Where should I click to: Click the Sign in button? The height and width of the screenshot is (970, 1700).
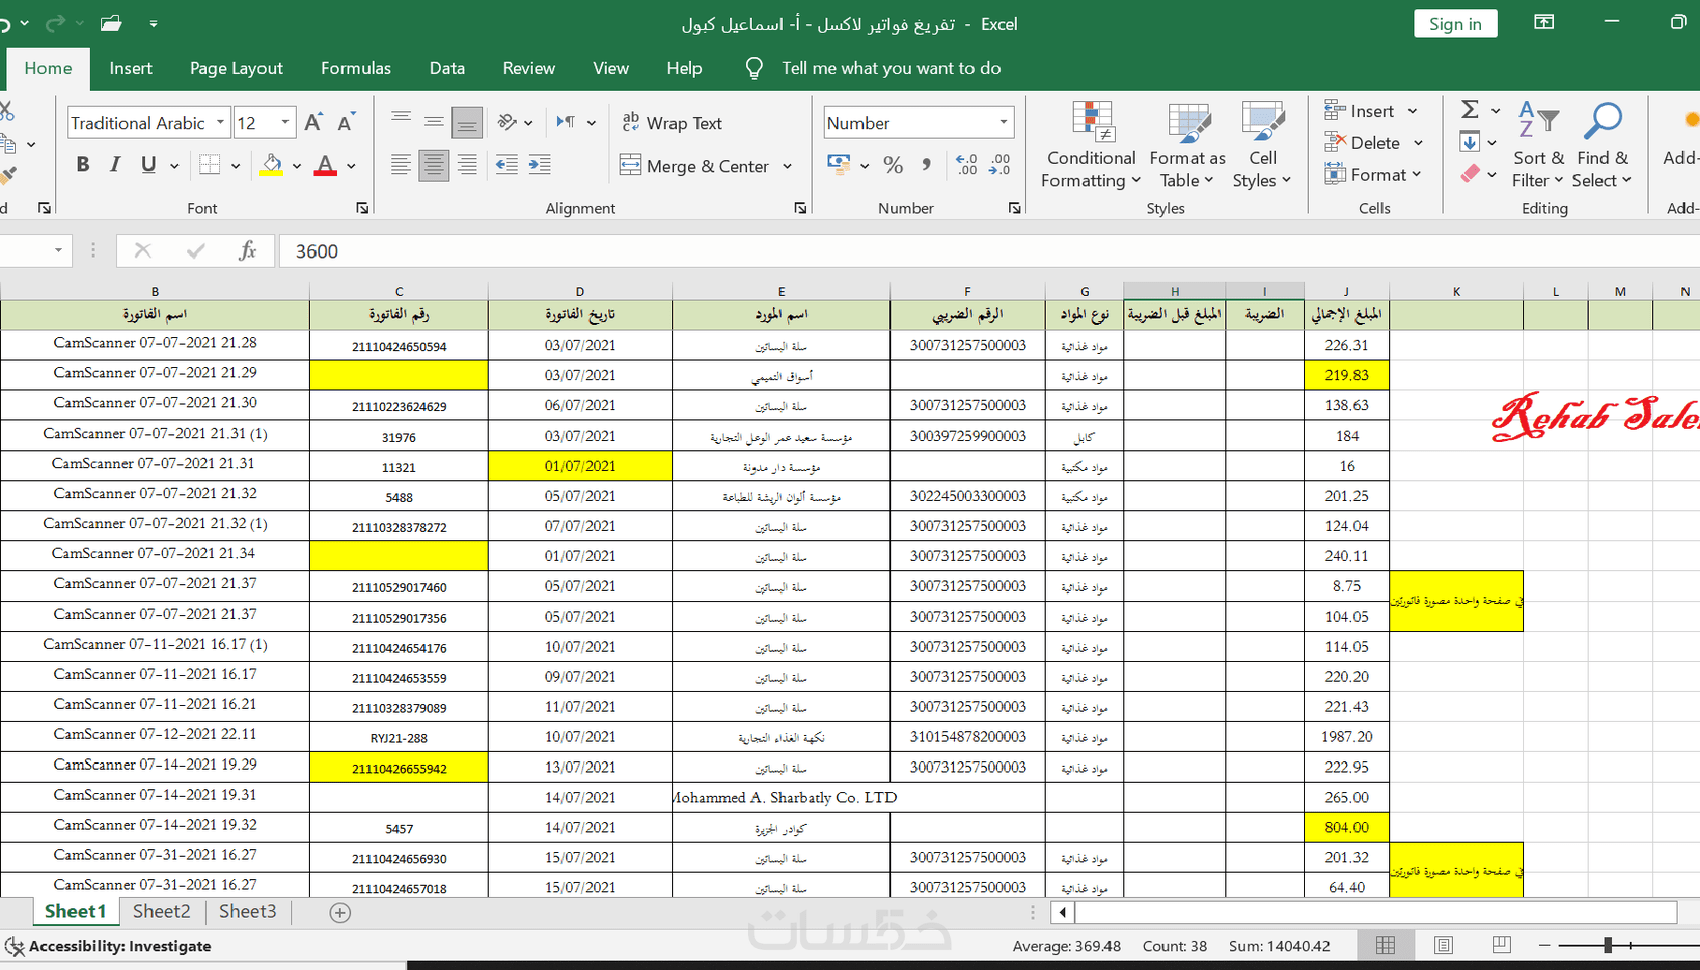[x=1455, y=24]
